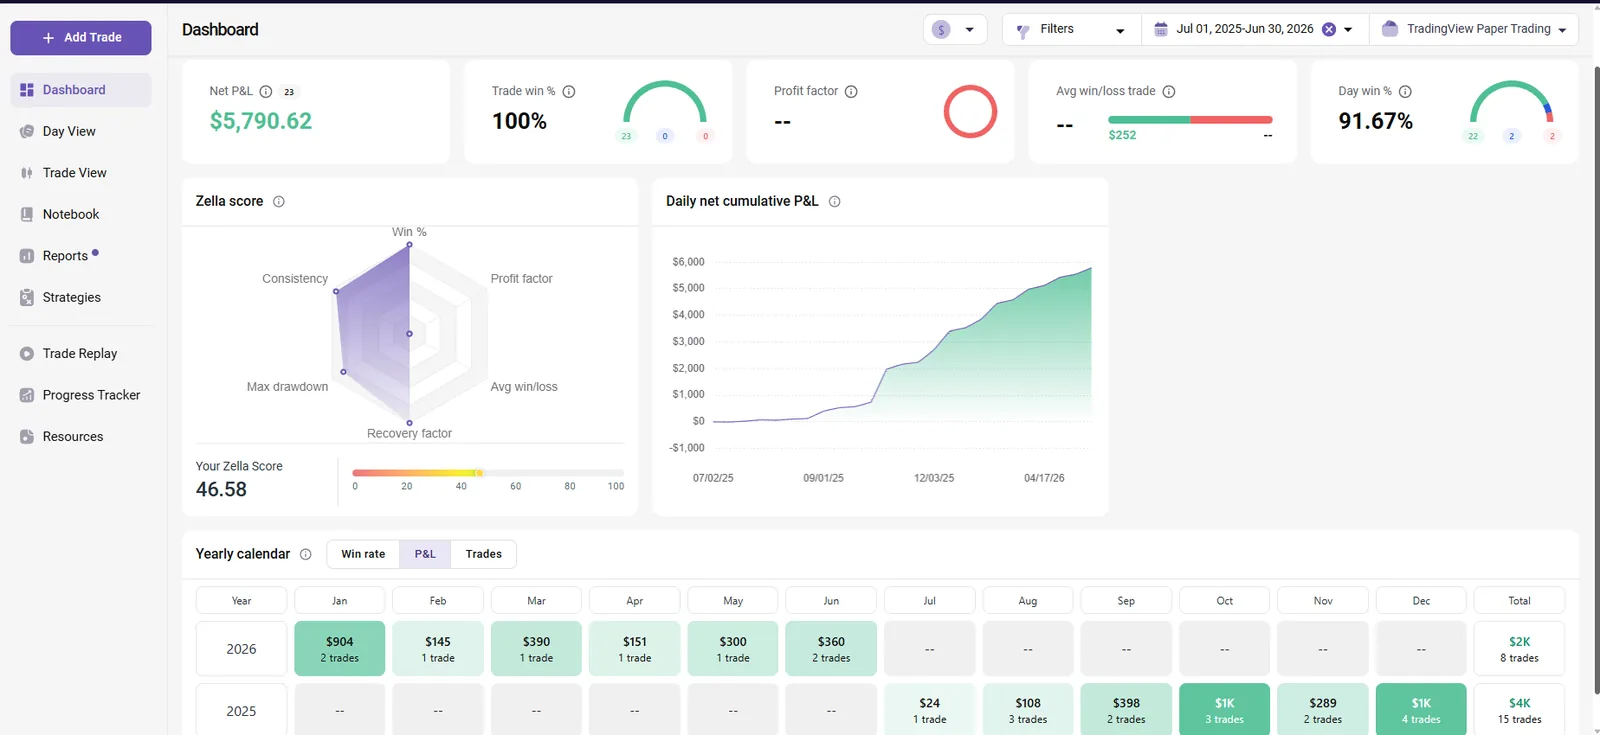Screen dimensions: 1600x735
Task: Click Net P&L trade count badge 23
Action: [x=289, y=92]
